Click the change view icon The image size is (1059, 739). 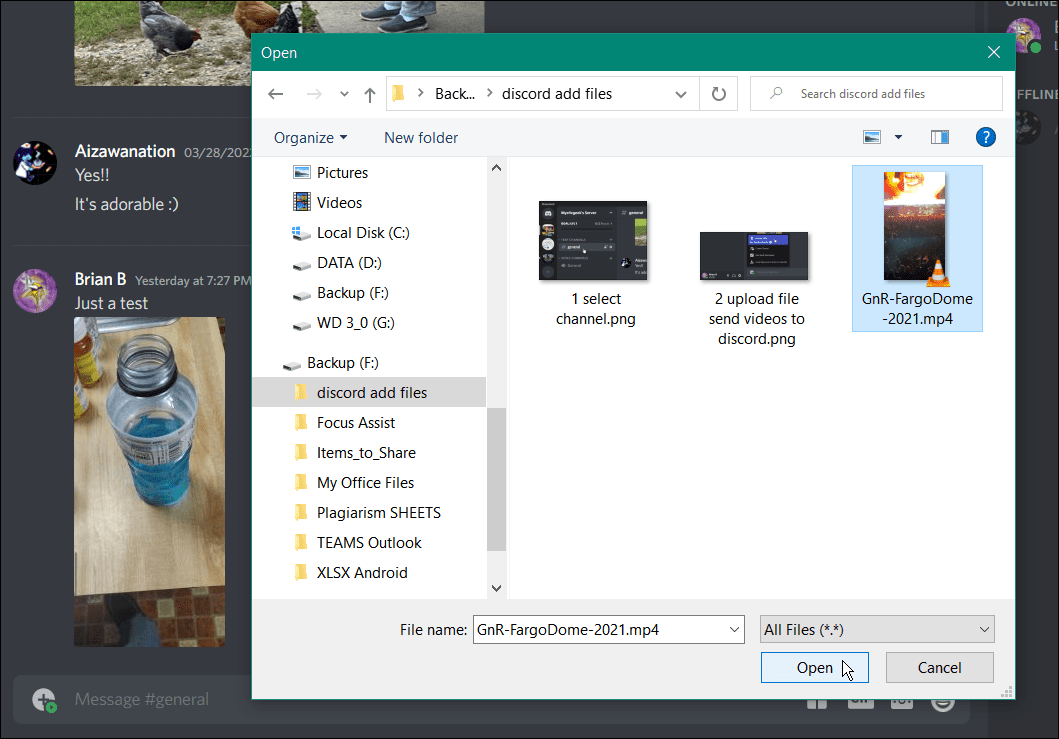(872, 137)
